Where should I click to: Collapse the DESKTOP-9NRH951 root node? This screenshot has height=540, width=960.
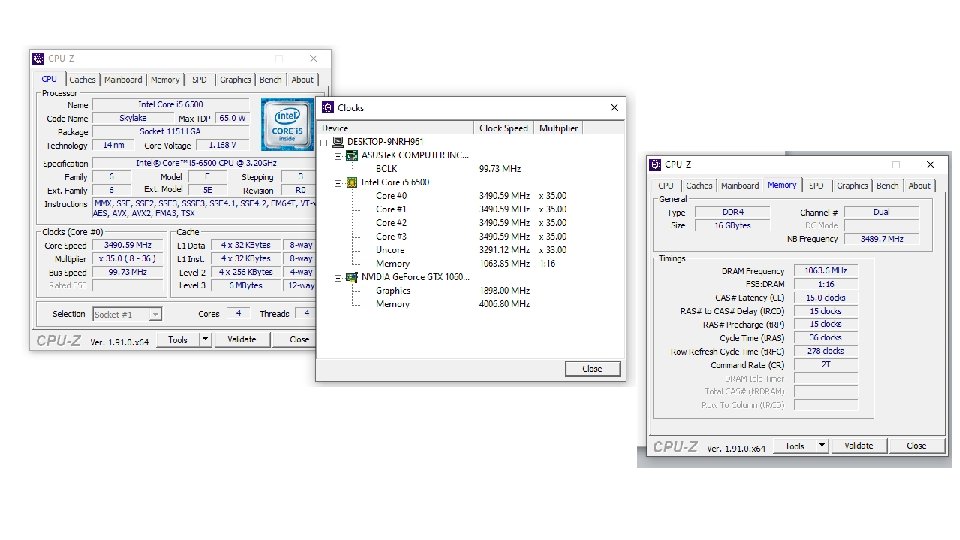coord(324,143)
